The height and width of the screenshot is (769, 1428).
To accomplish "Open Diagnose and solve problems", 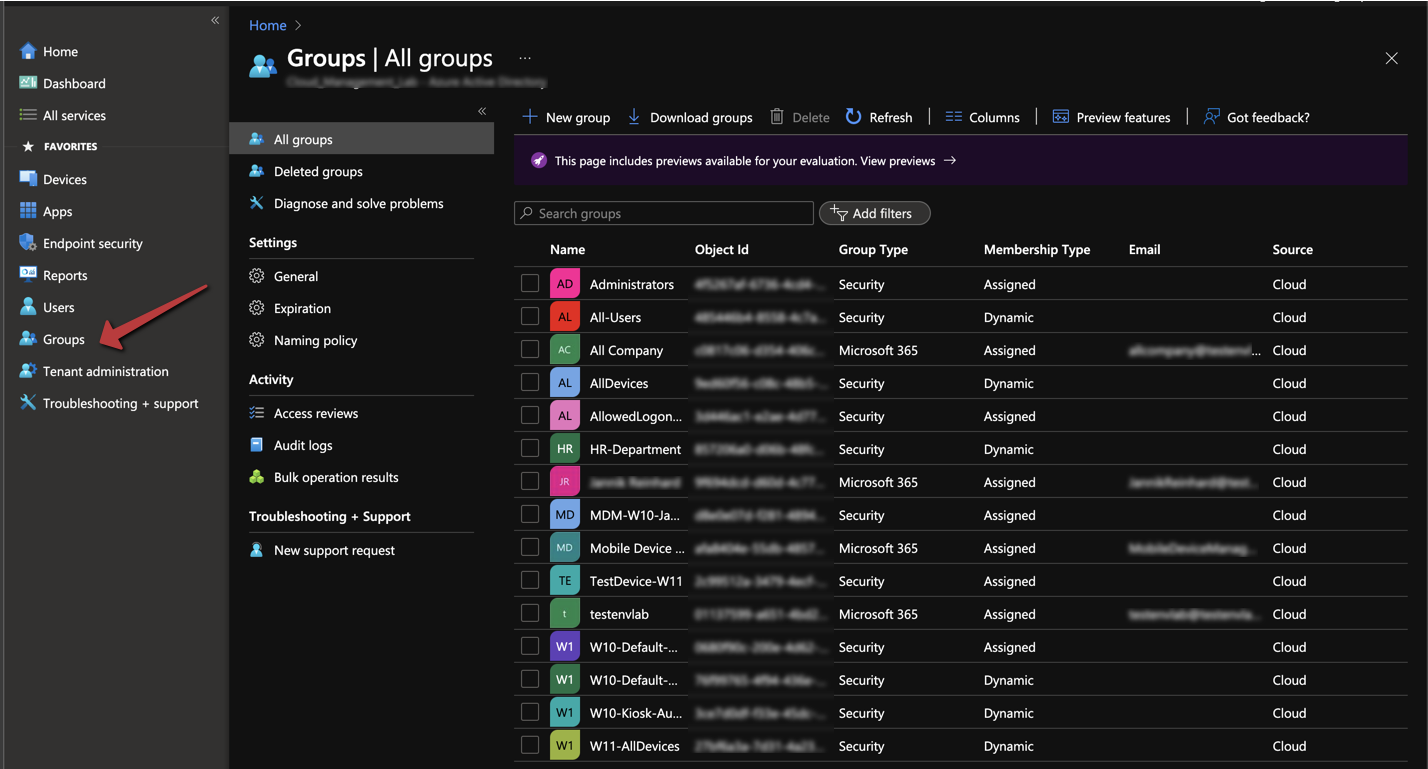I will 358,203.
